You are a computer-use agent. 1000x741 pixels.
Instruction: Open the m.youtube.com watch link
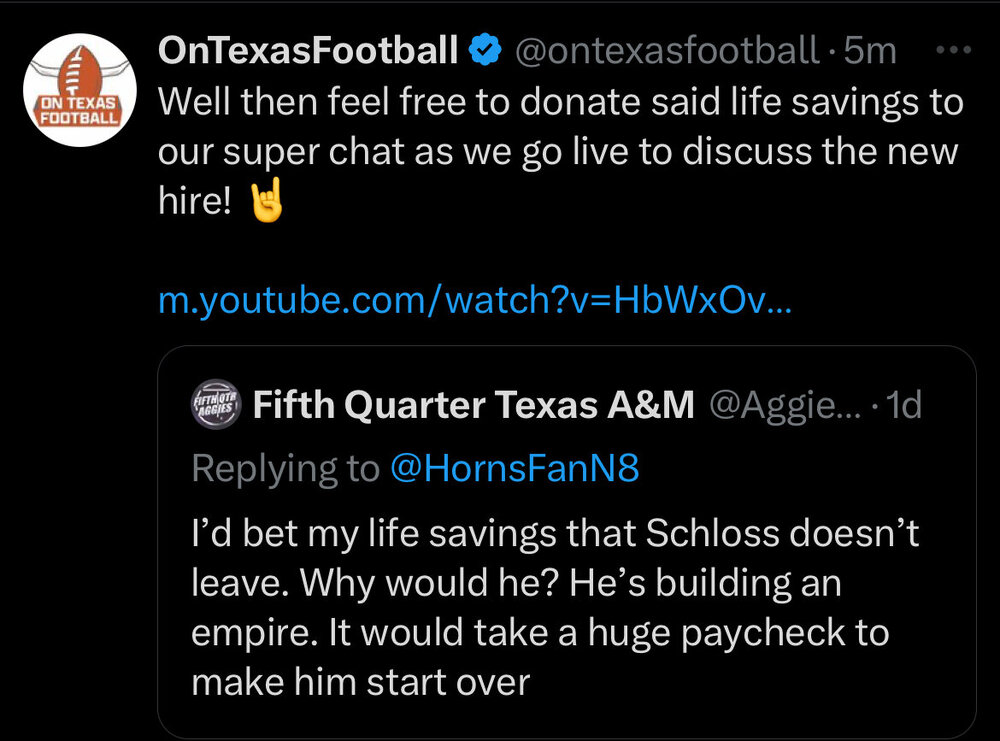(x=475, y=300)
